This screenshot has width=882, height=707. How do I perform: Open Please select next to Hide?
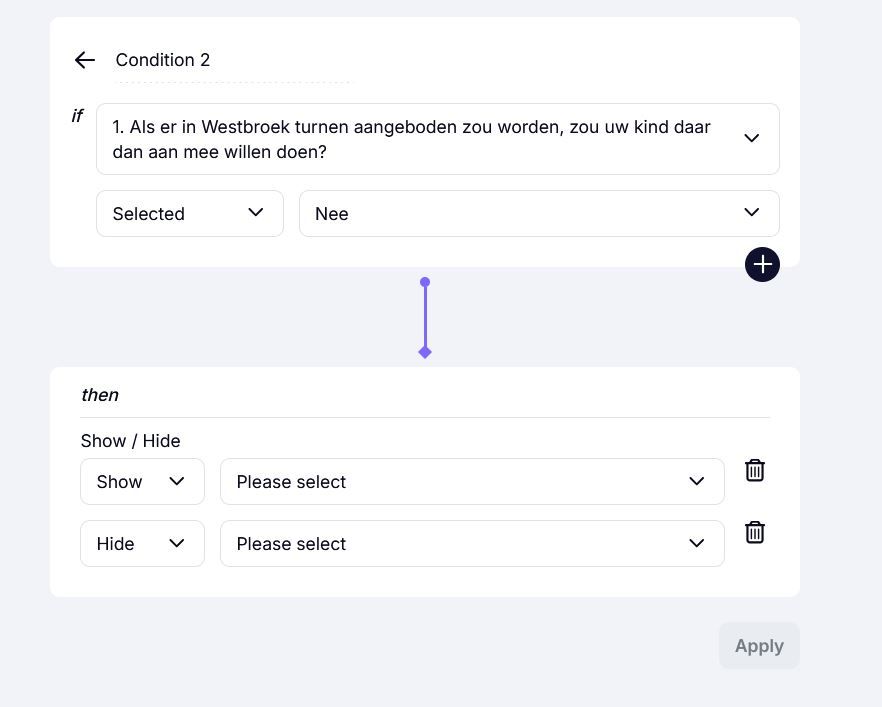tap(472, 543)
